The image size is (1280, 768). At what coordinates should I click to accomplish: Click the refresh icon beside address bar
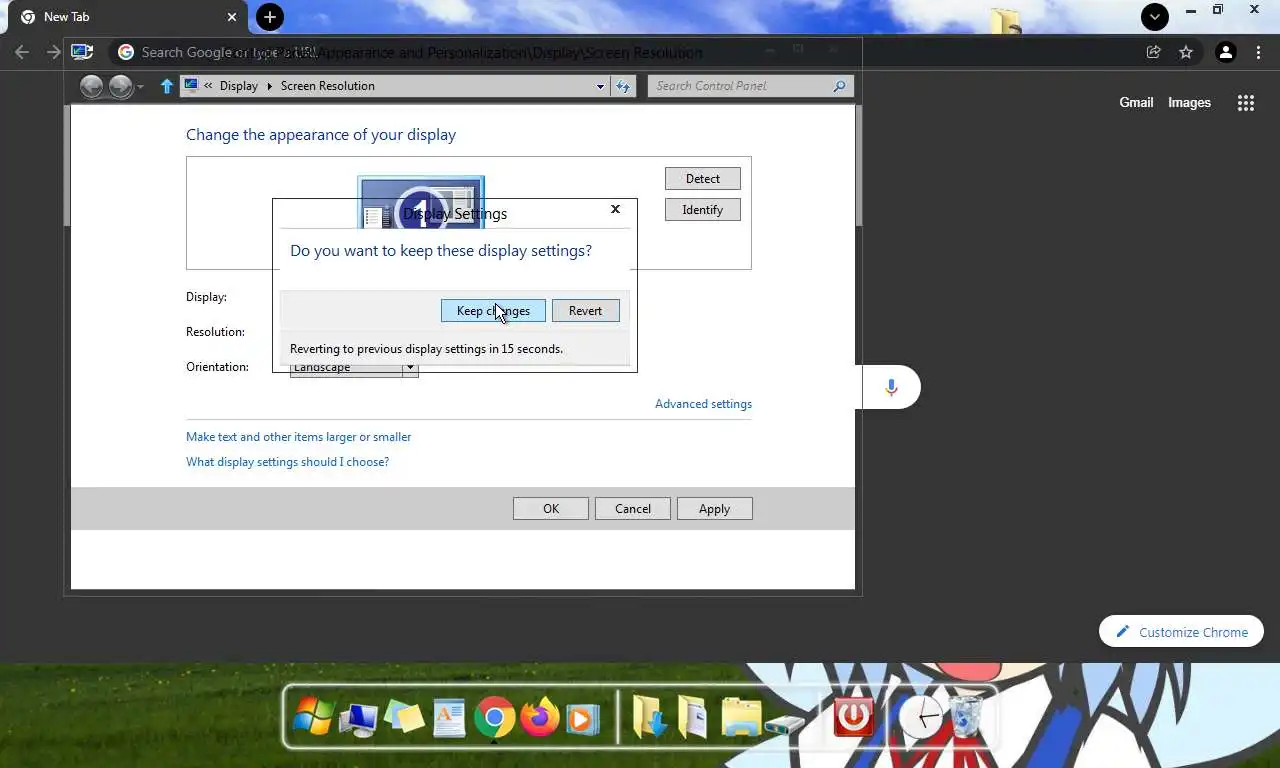pyautogui.click(x=623, y=86)
